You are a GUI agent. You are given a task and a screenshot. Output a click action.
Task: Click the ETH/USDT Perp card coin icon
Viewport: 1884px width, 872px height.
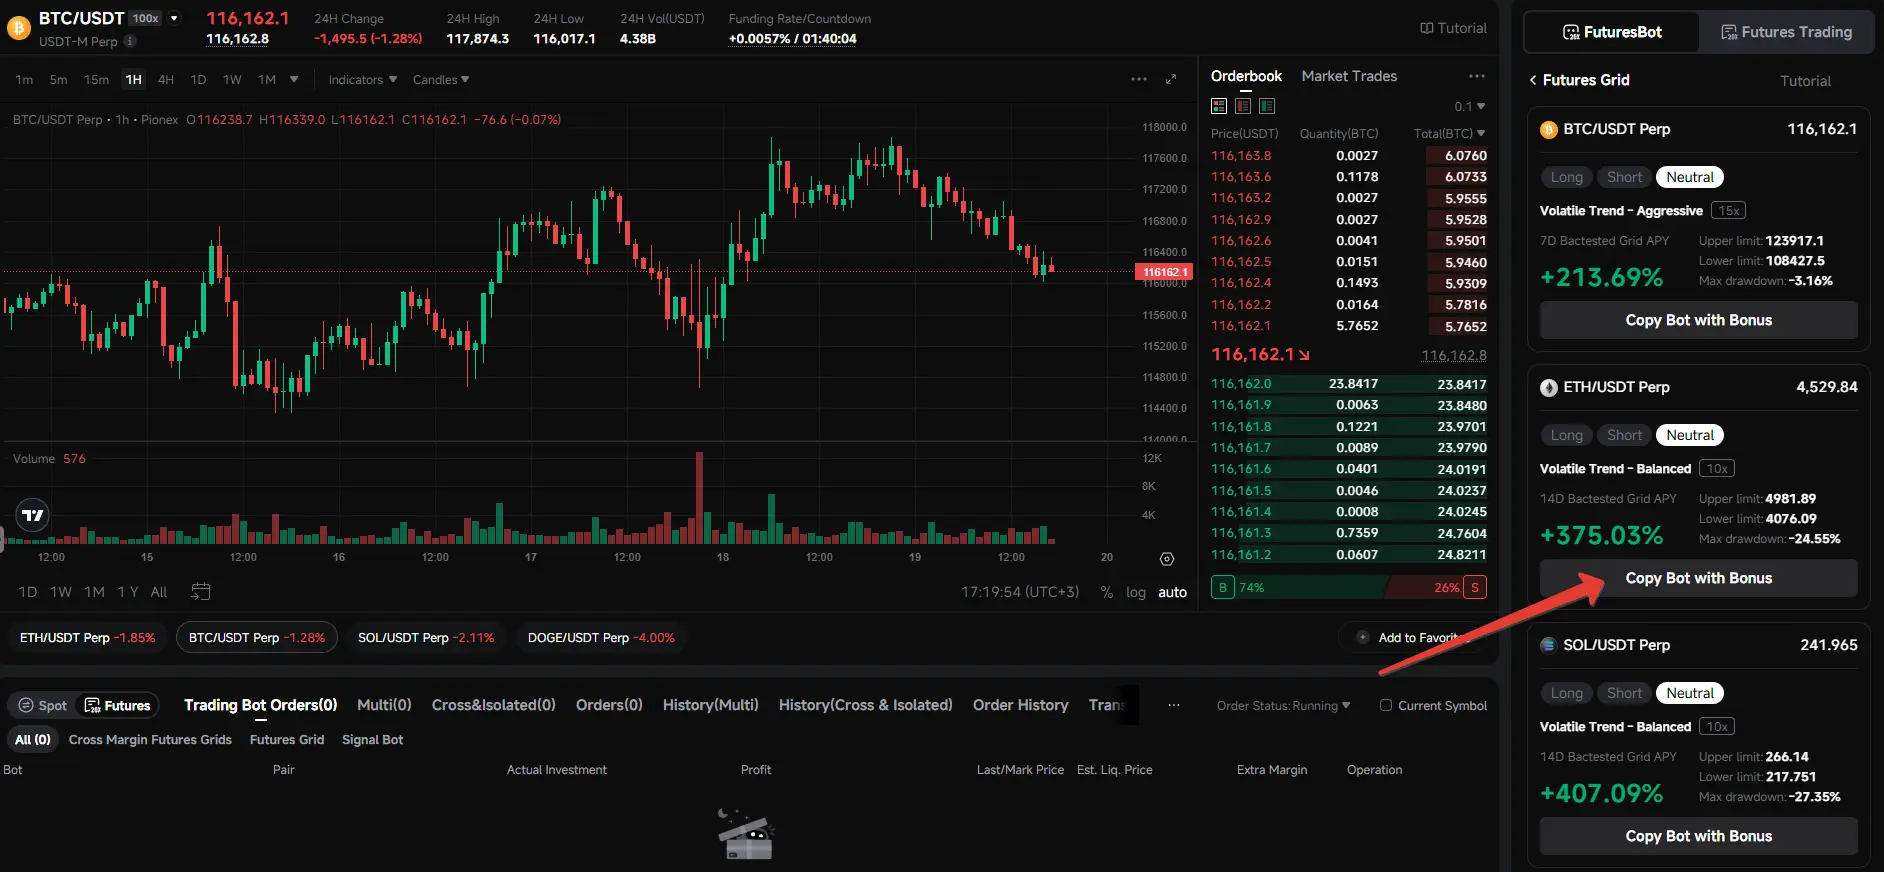point(1549,387)
